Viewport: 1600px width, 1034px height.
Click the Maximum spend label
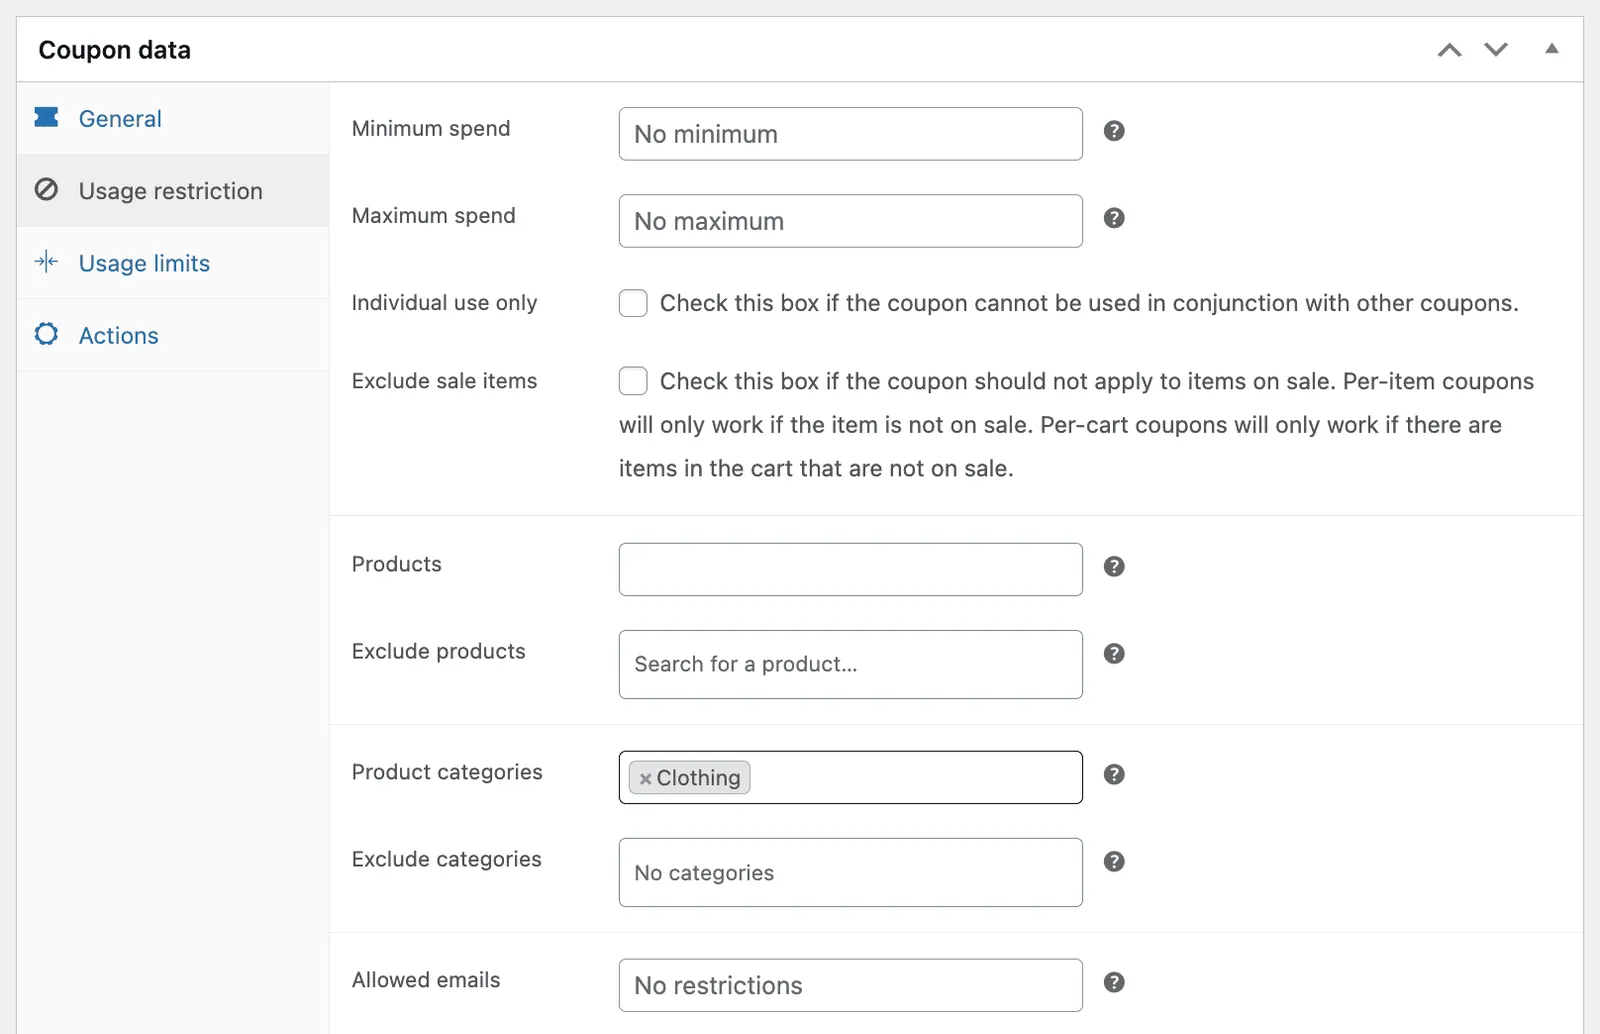click(x=433, y=216)
